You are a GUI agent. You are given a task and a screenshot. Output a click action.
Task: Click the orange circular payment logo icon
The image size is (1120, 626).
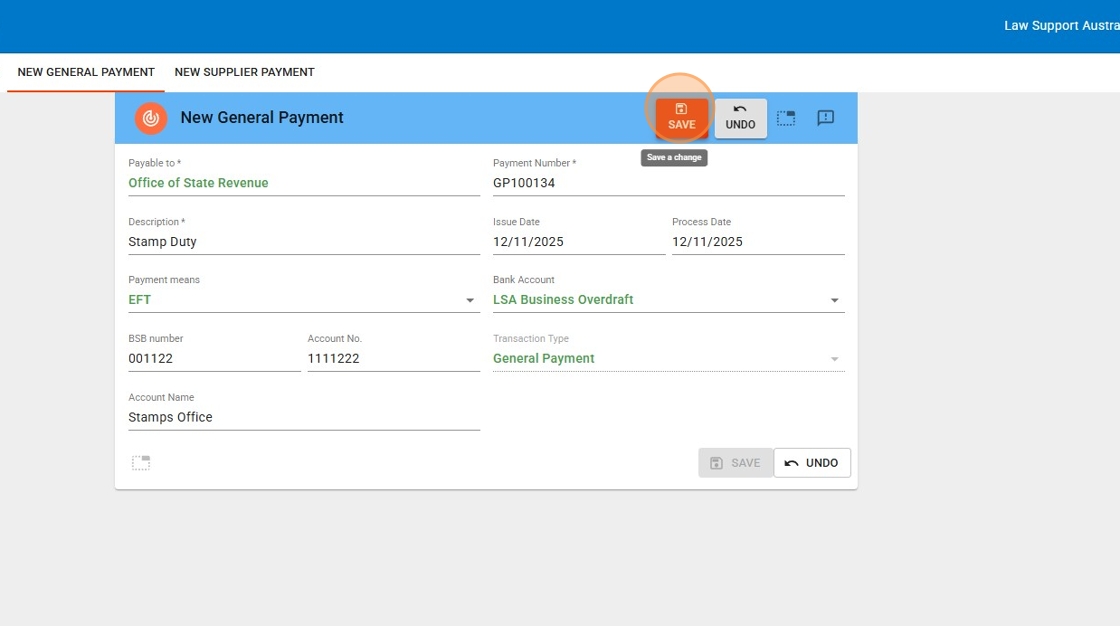(x=151, y=118)
